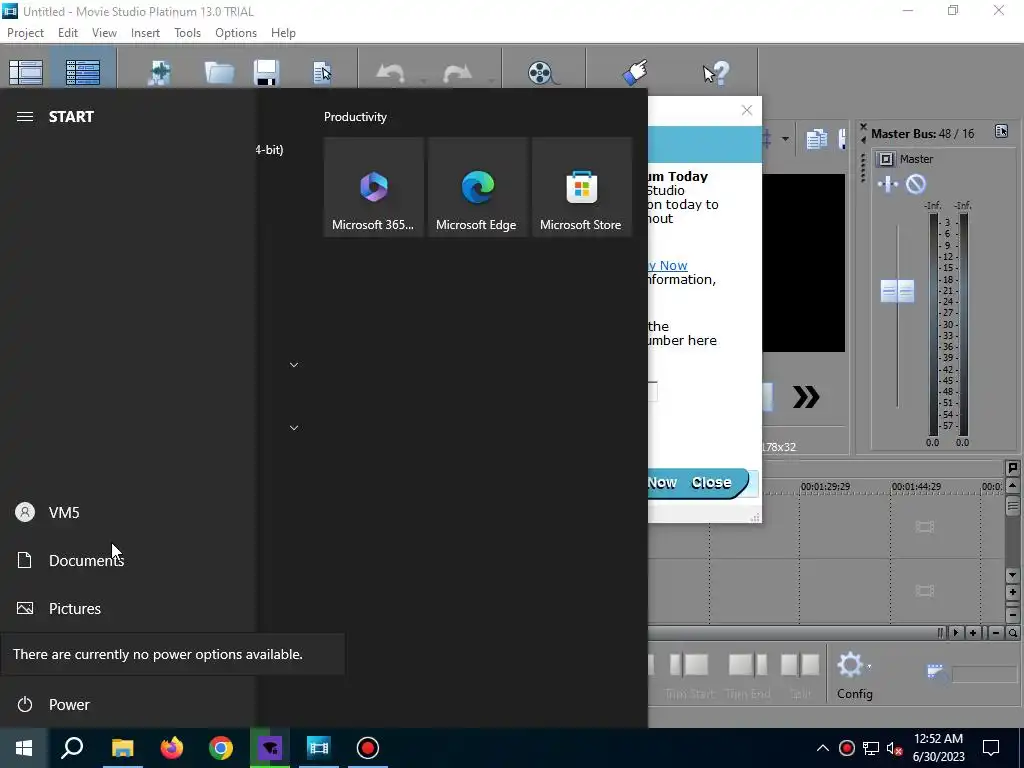Click the timeline marker flag icon

coord(1012,468)
